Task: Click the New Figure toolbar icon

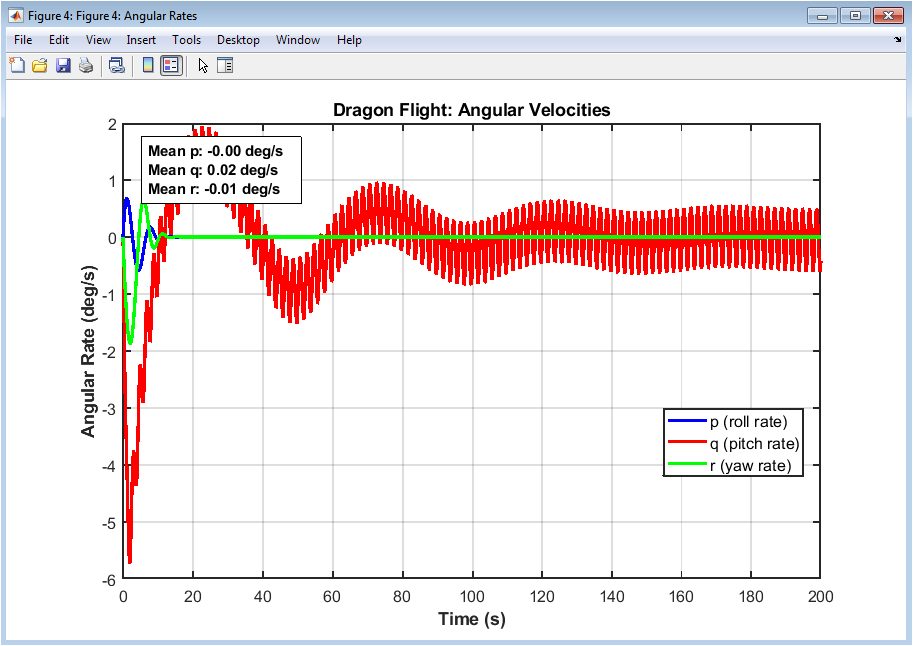Action: (17, 66)
